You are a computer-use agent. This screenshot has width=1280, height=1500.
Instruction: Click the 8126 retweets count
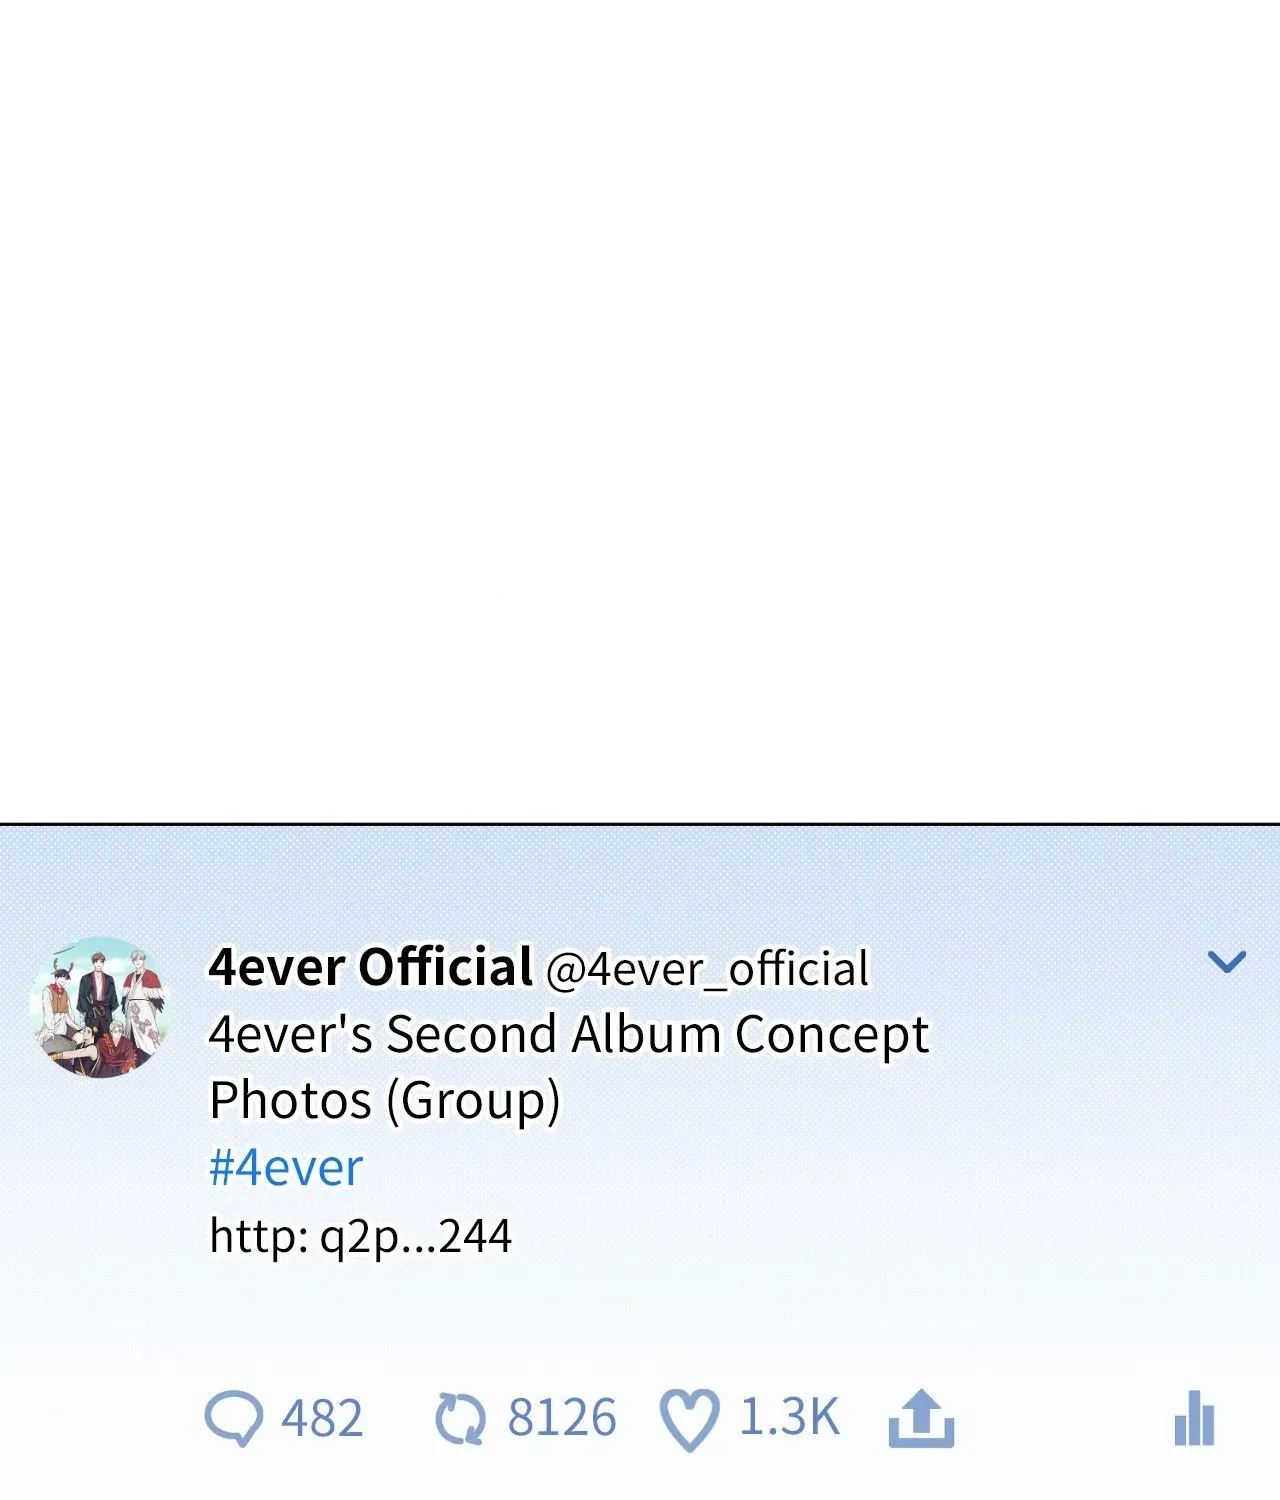pos(562,1418)
